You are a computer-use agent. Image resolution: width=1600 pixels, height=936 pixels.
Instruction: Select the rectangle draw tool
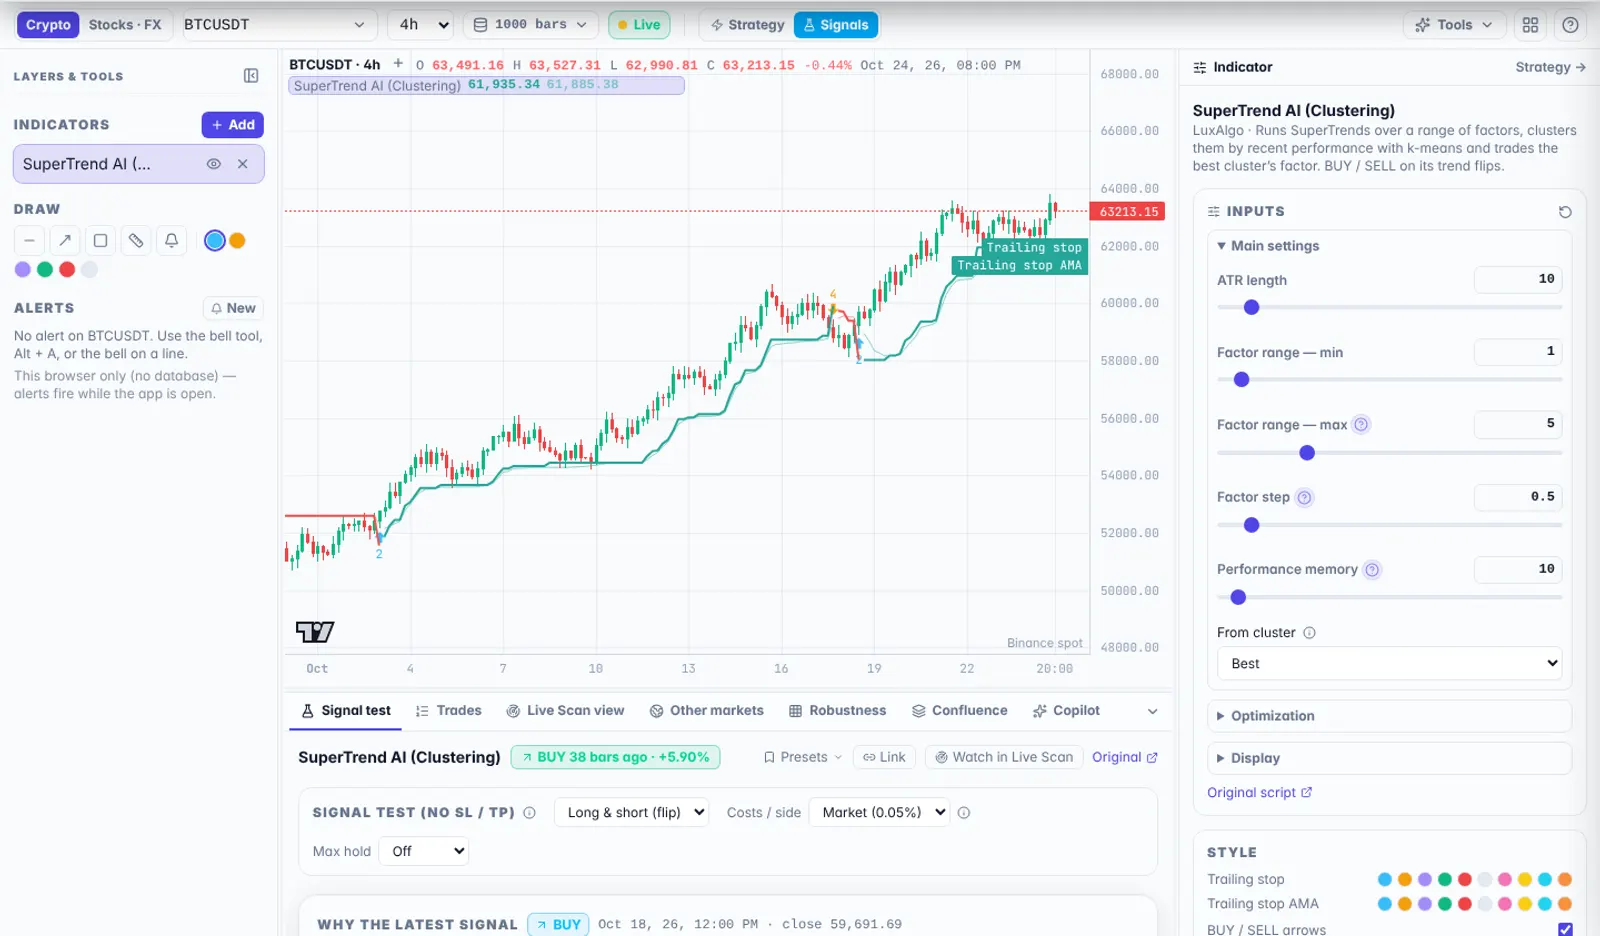point(100,240)
